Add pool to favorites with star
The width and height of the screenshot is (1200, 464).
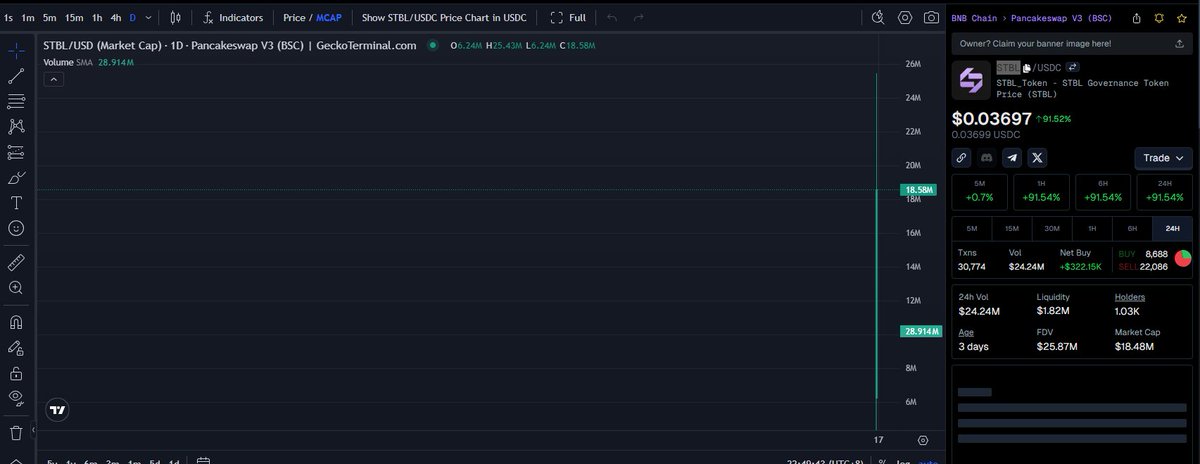(1181, 17)
